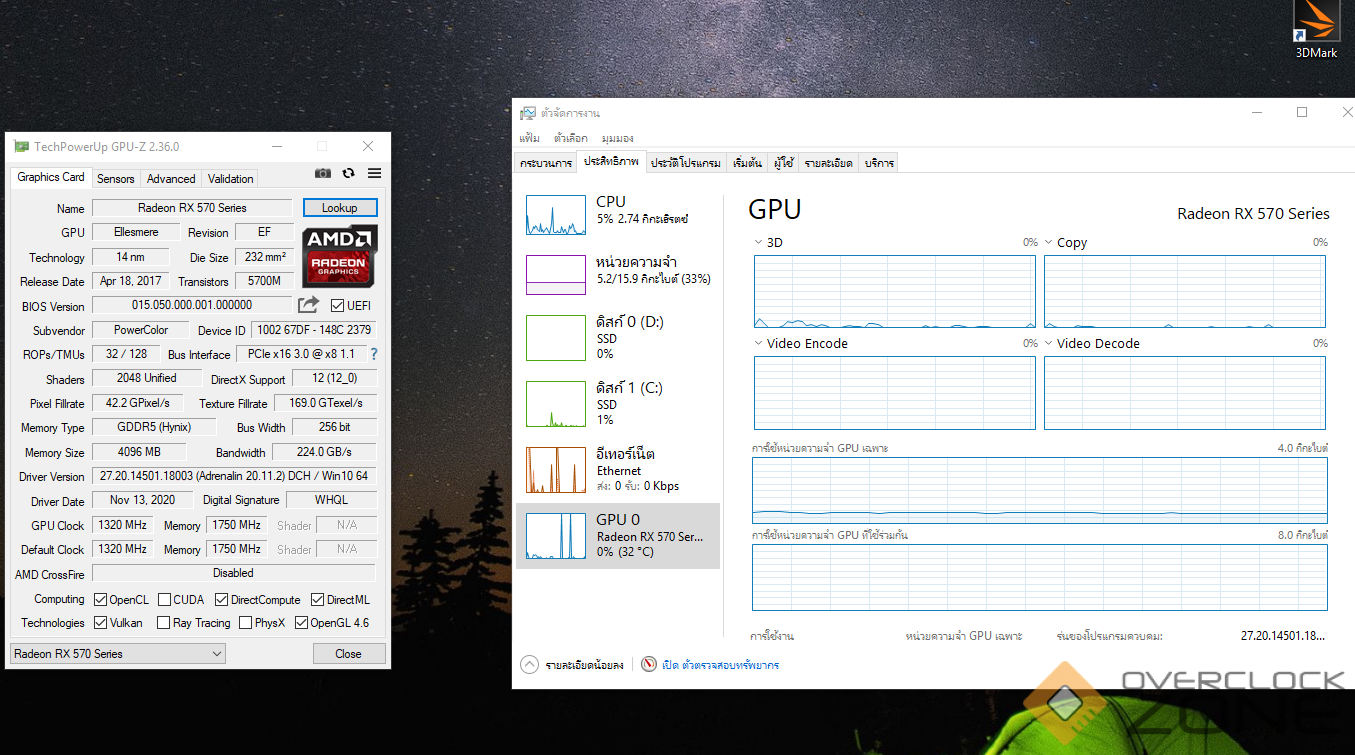
Task: Switch to the Validation tab in GPU-Z
Action: pyautogui.click(x=230, y=179)
